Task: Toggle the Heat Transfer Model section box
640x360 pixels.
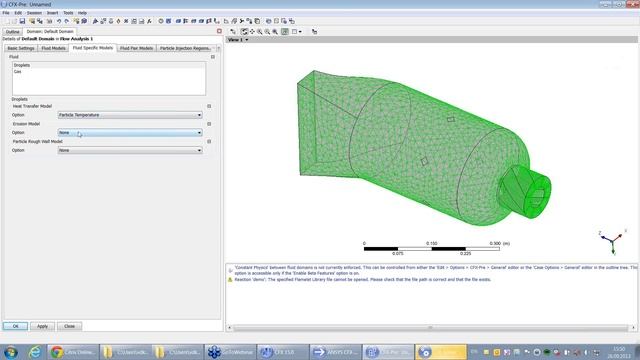Action: (209, 106)
